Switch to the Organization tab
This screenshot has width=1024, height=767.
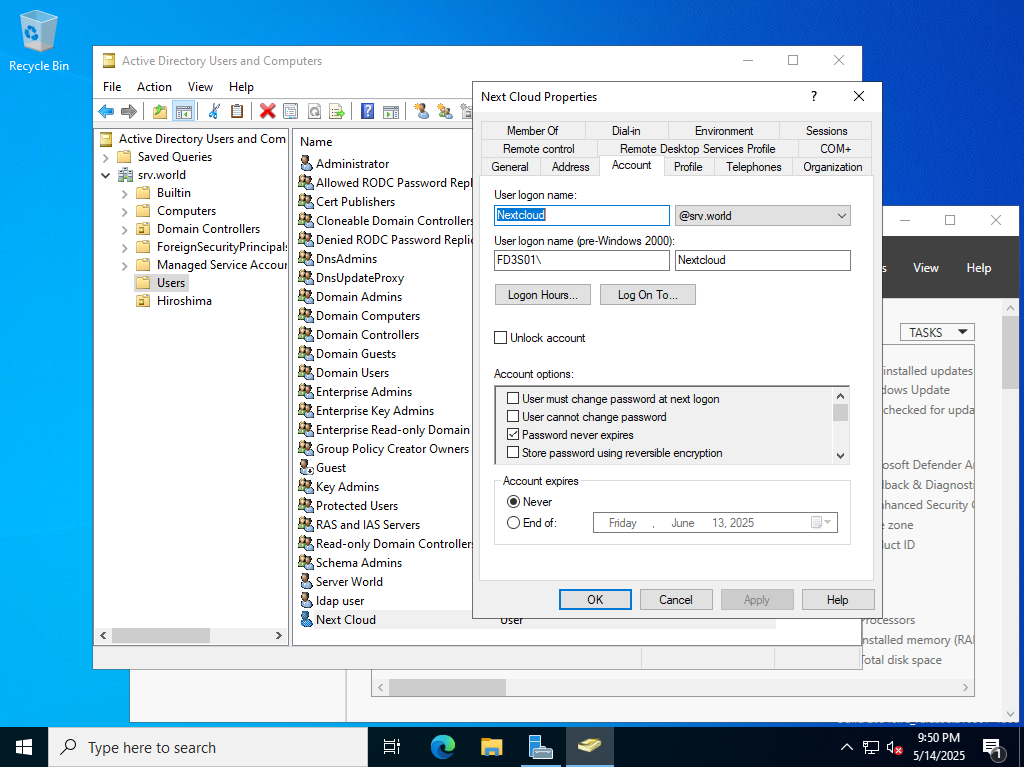pos(833,167)
